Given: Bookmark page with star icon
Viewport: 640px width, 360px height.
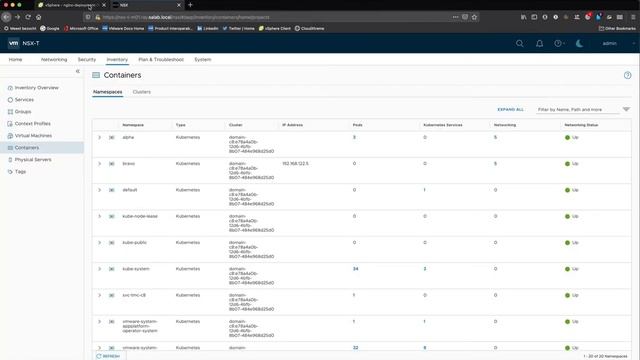Looking at the screenshot, I should (x=474, y=17).
